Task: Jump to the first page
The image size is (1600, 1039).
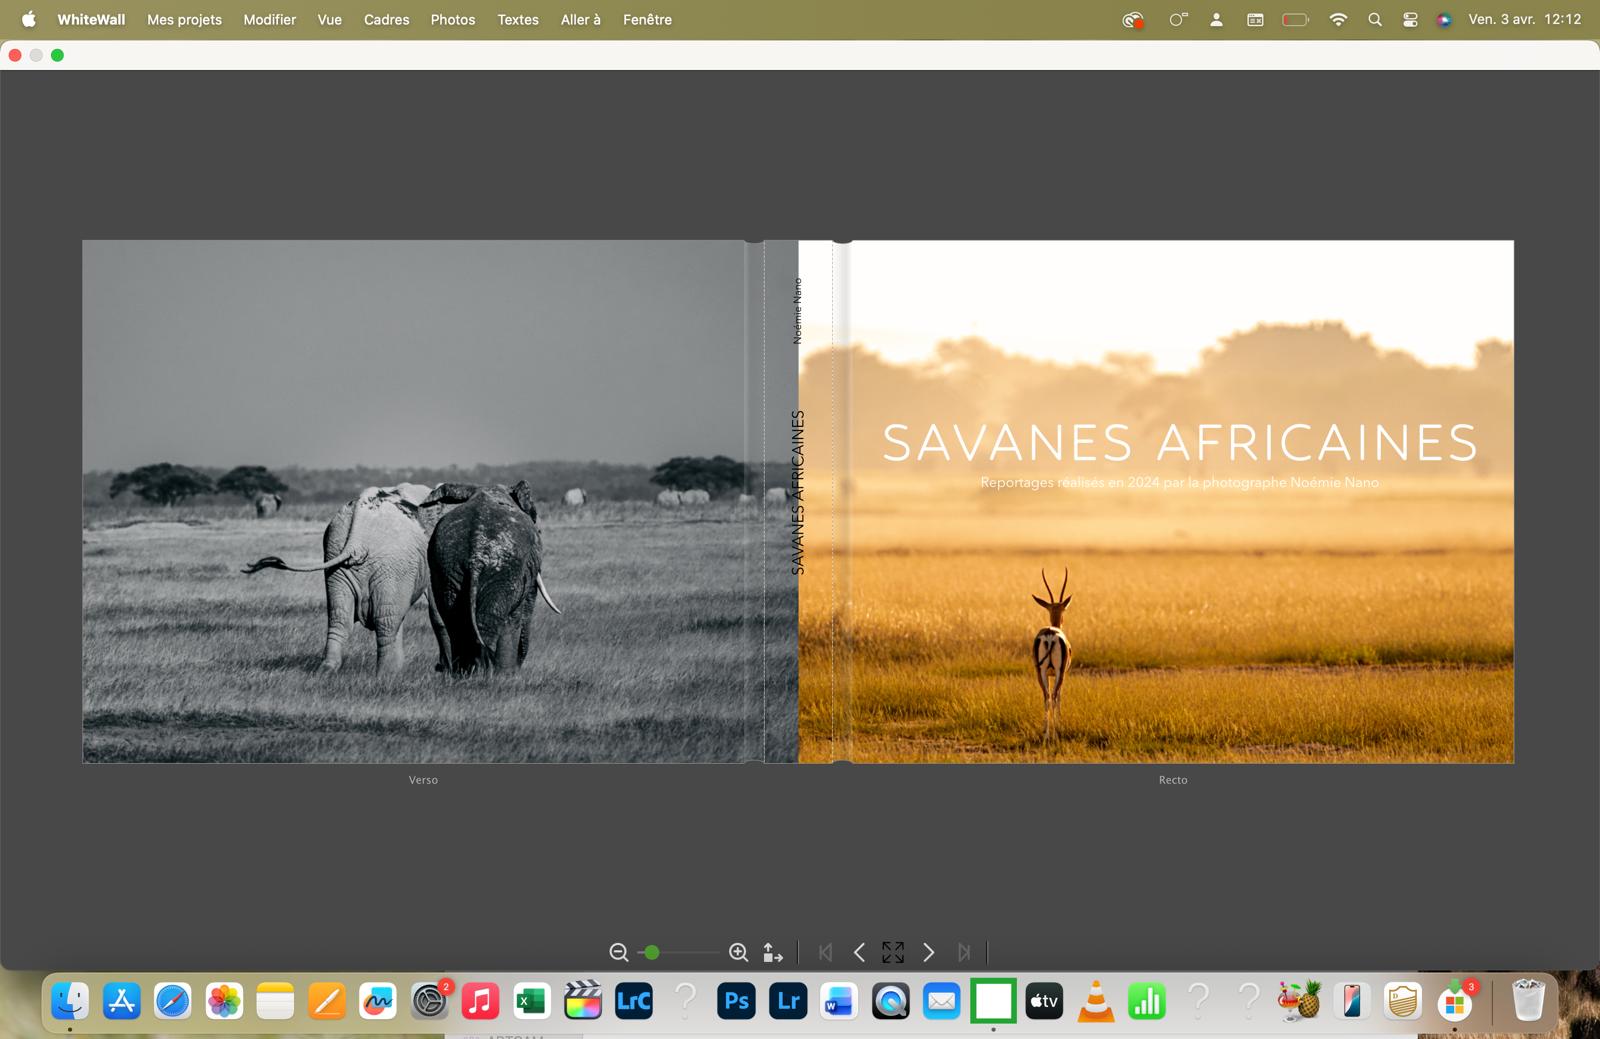Action: 825,953
